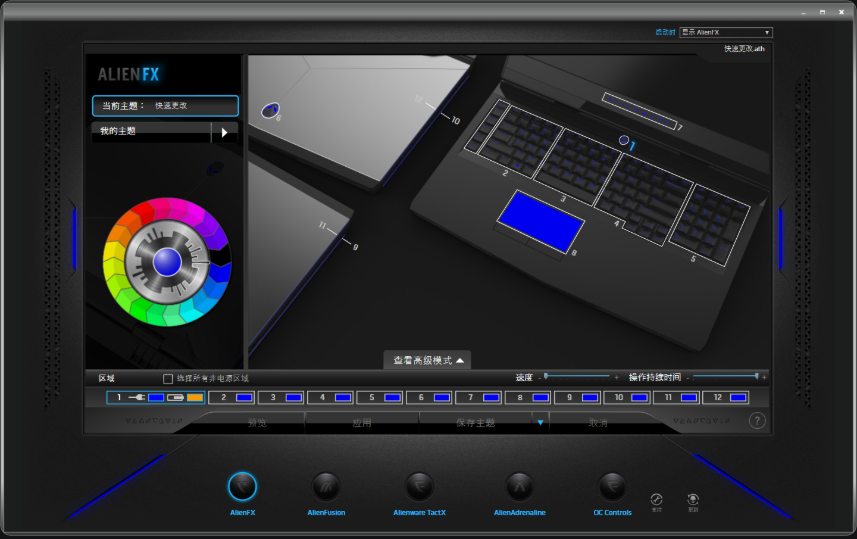Open the OC Controls module icon
Image resolution: width=857 pixels, height=539 pixels.
pyautogui.click(x=613, y=486)
